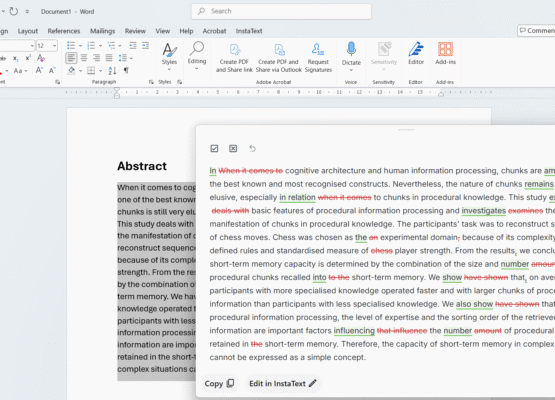This screenshot has height=400, width=555.
Task: Click the first-line indent ruler marker
Action: [x=117, y=90]
